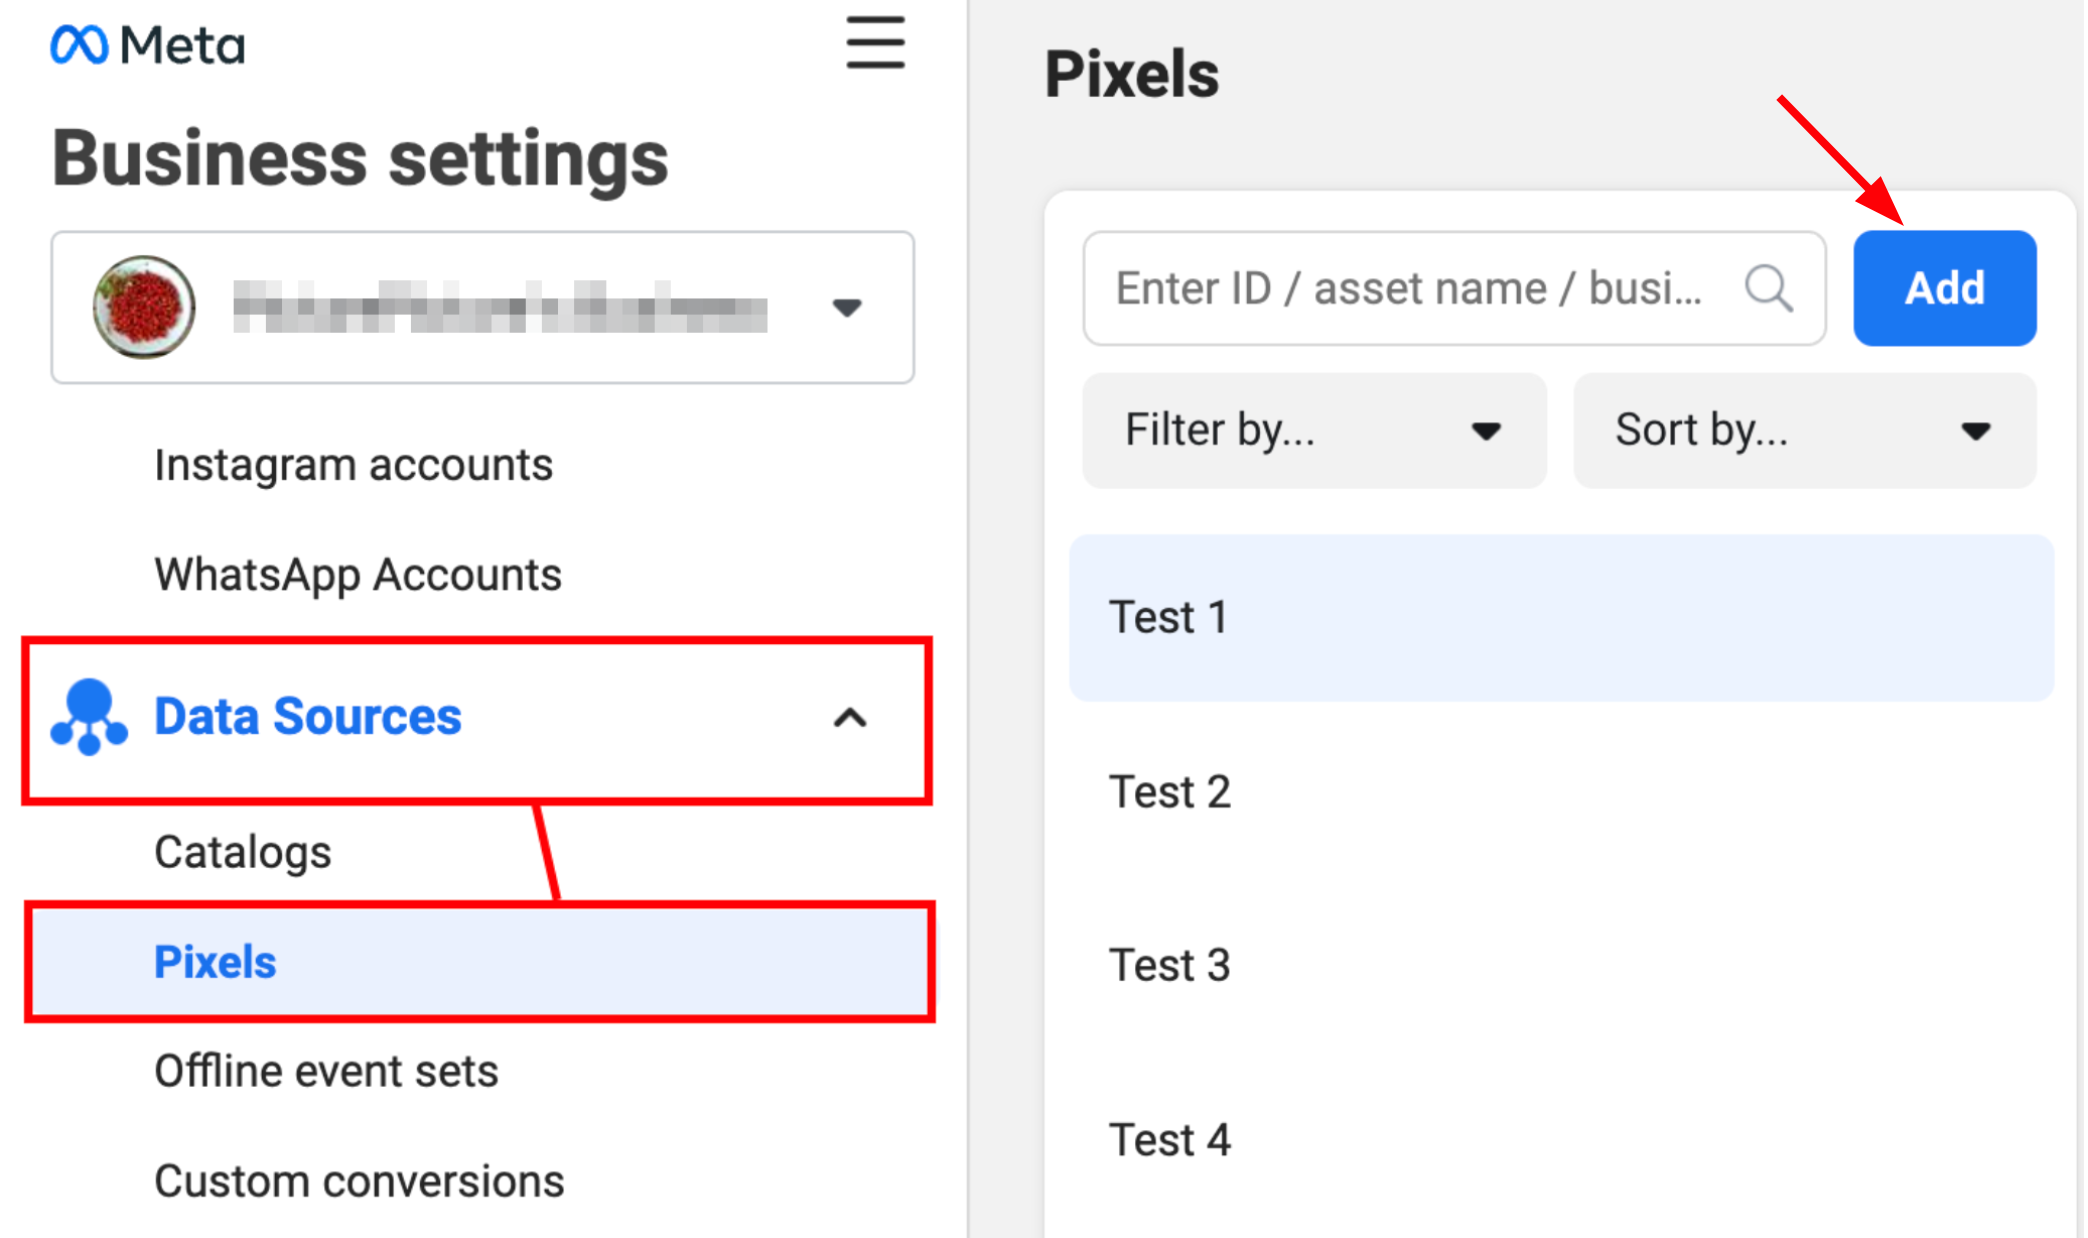The width and height of the screenshot is (2088, 1238).
Task: Click the Meta logo
Action: pos(147,45)
